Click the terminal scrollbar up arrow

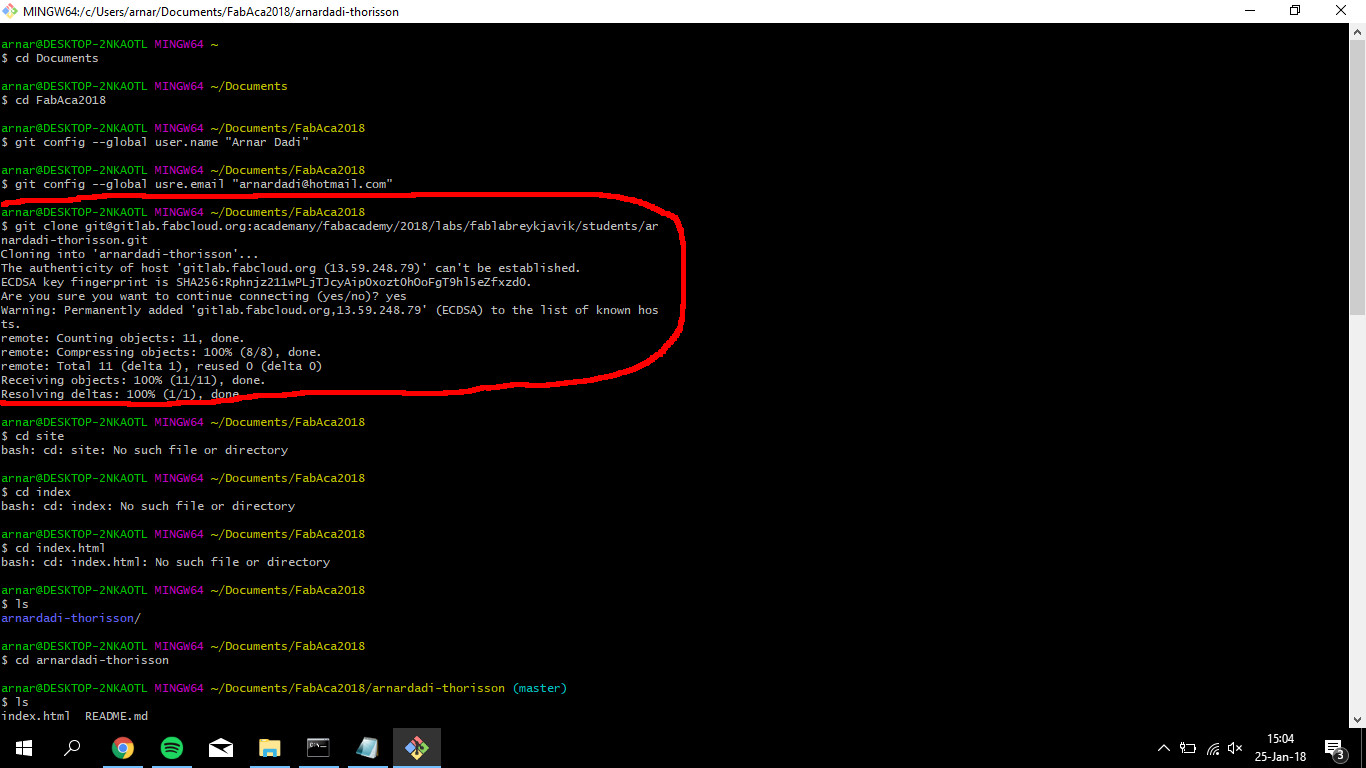point(1357,32)
